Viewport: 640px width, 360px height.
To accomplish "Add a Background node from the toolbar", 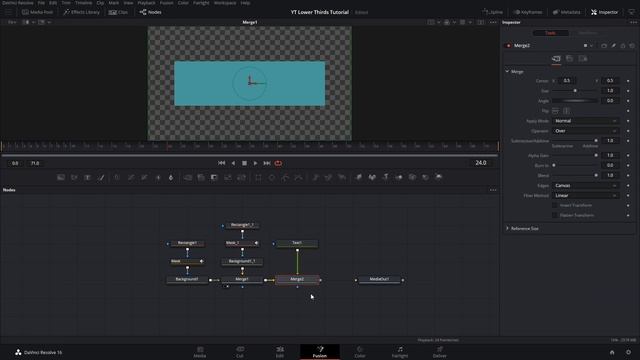I will tap(61, 177).
